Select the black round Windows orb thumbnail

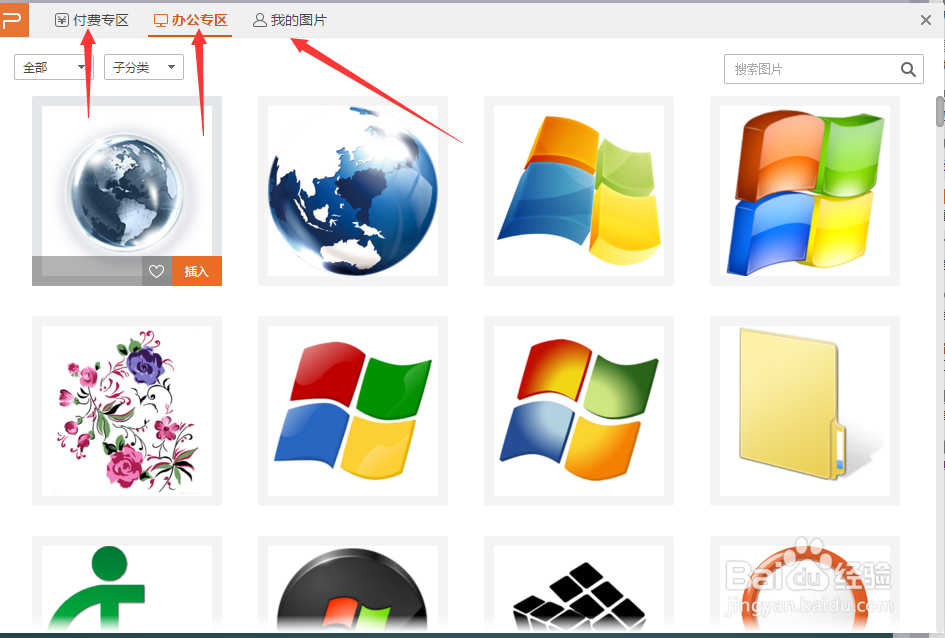coord(353,584)
